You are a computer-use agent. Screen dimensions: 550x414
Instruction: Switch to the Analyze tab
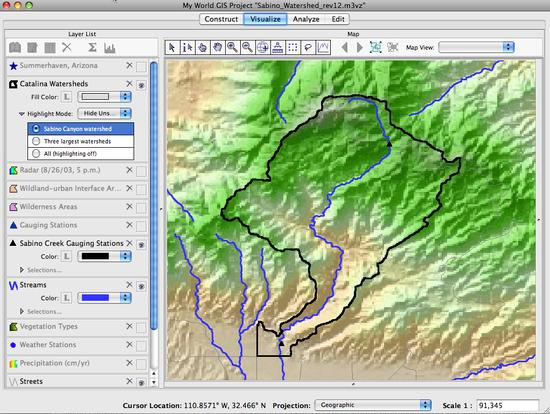(306, 19)
